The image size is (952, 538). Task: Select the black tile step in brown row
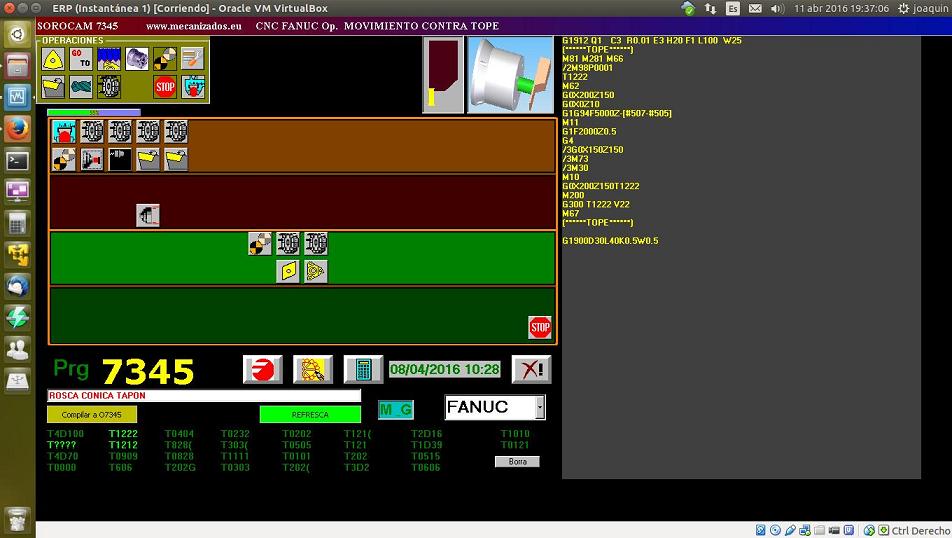[120, 160]
